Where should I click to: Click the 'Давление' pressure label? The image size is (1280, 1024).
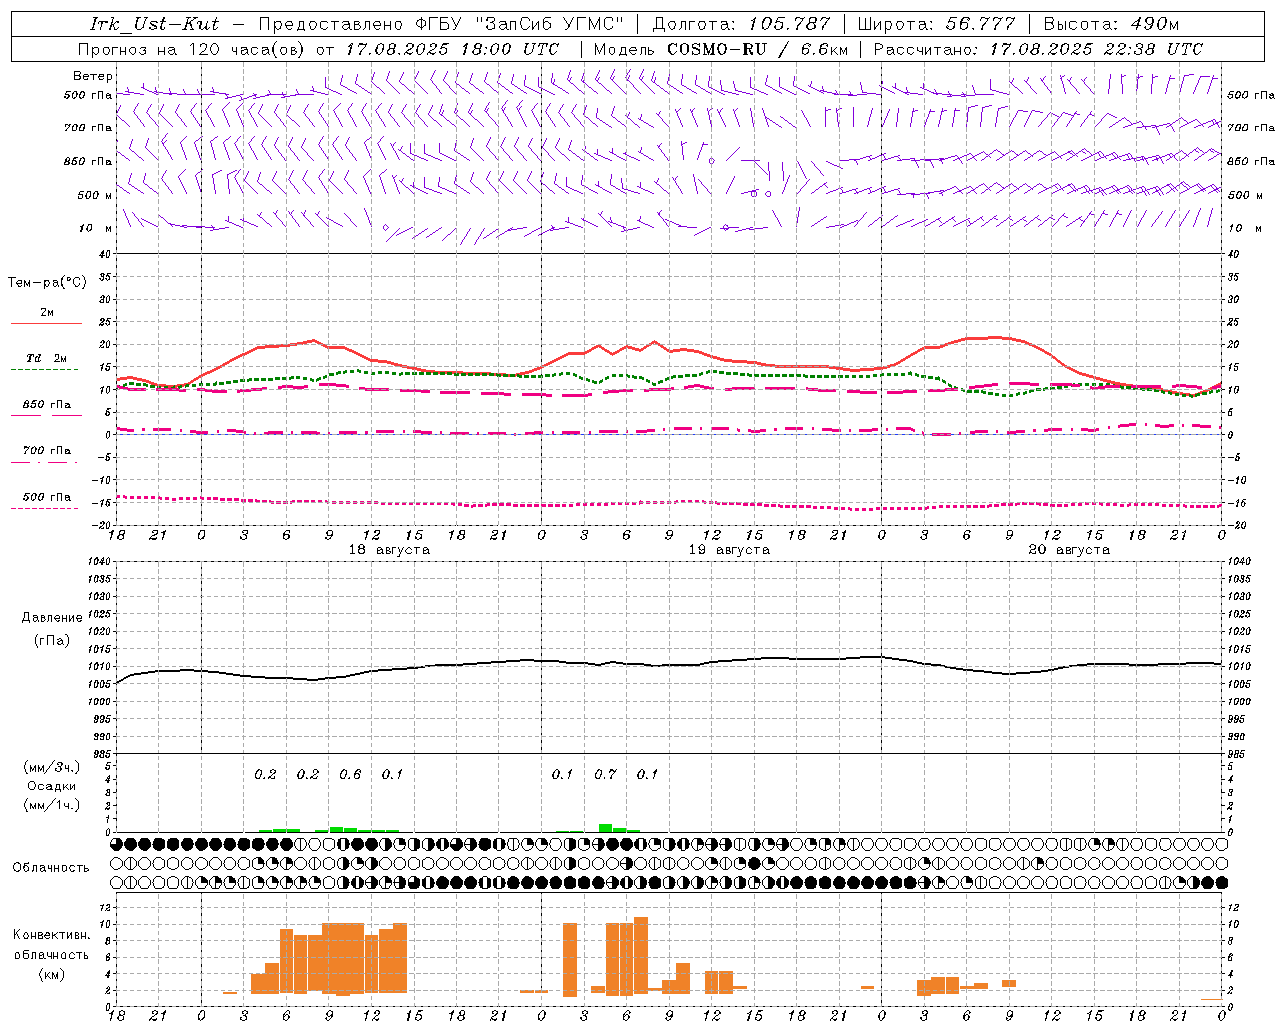pos(52,618)
